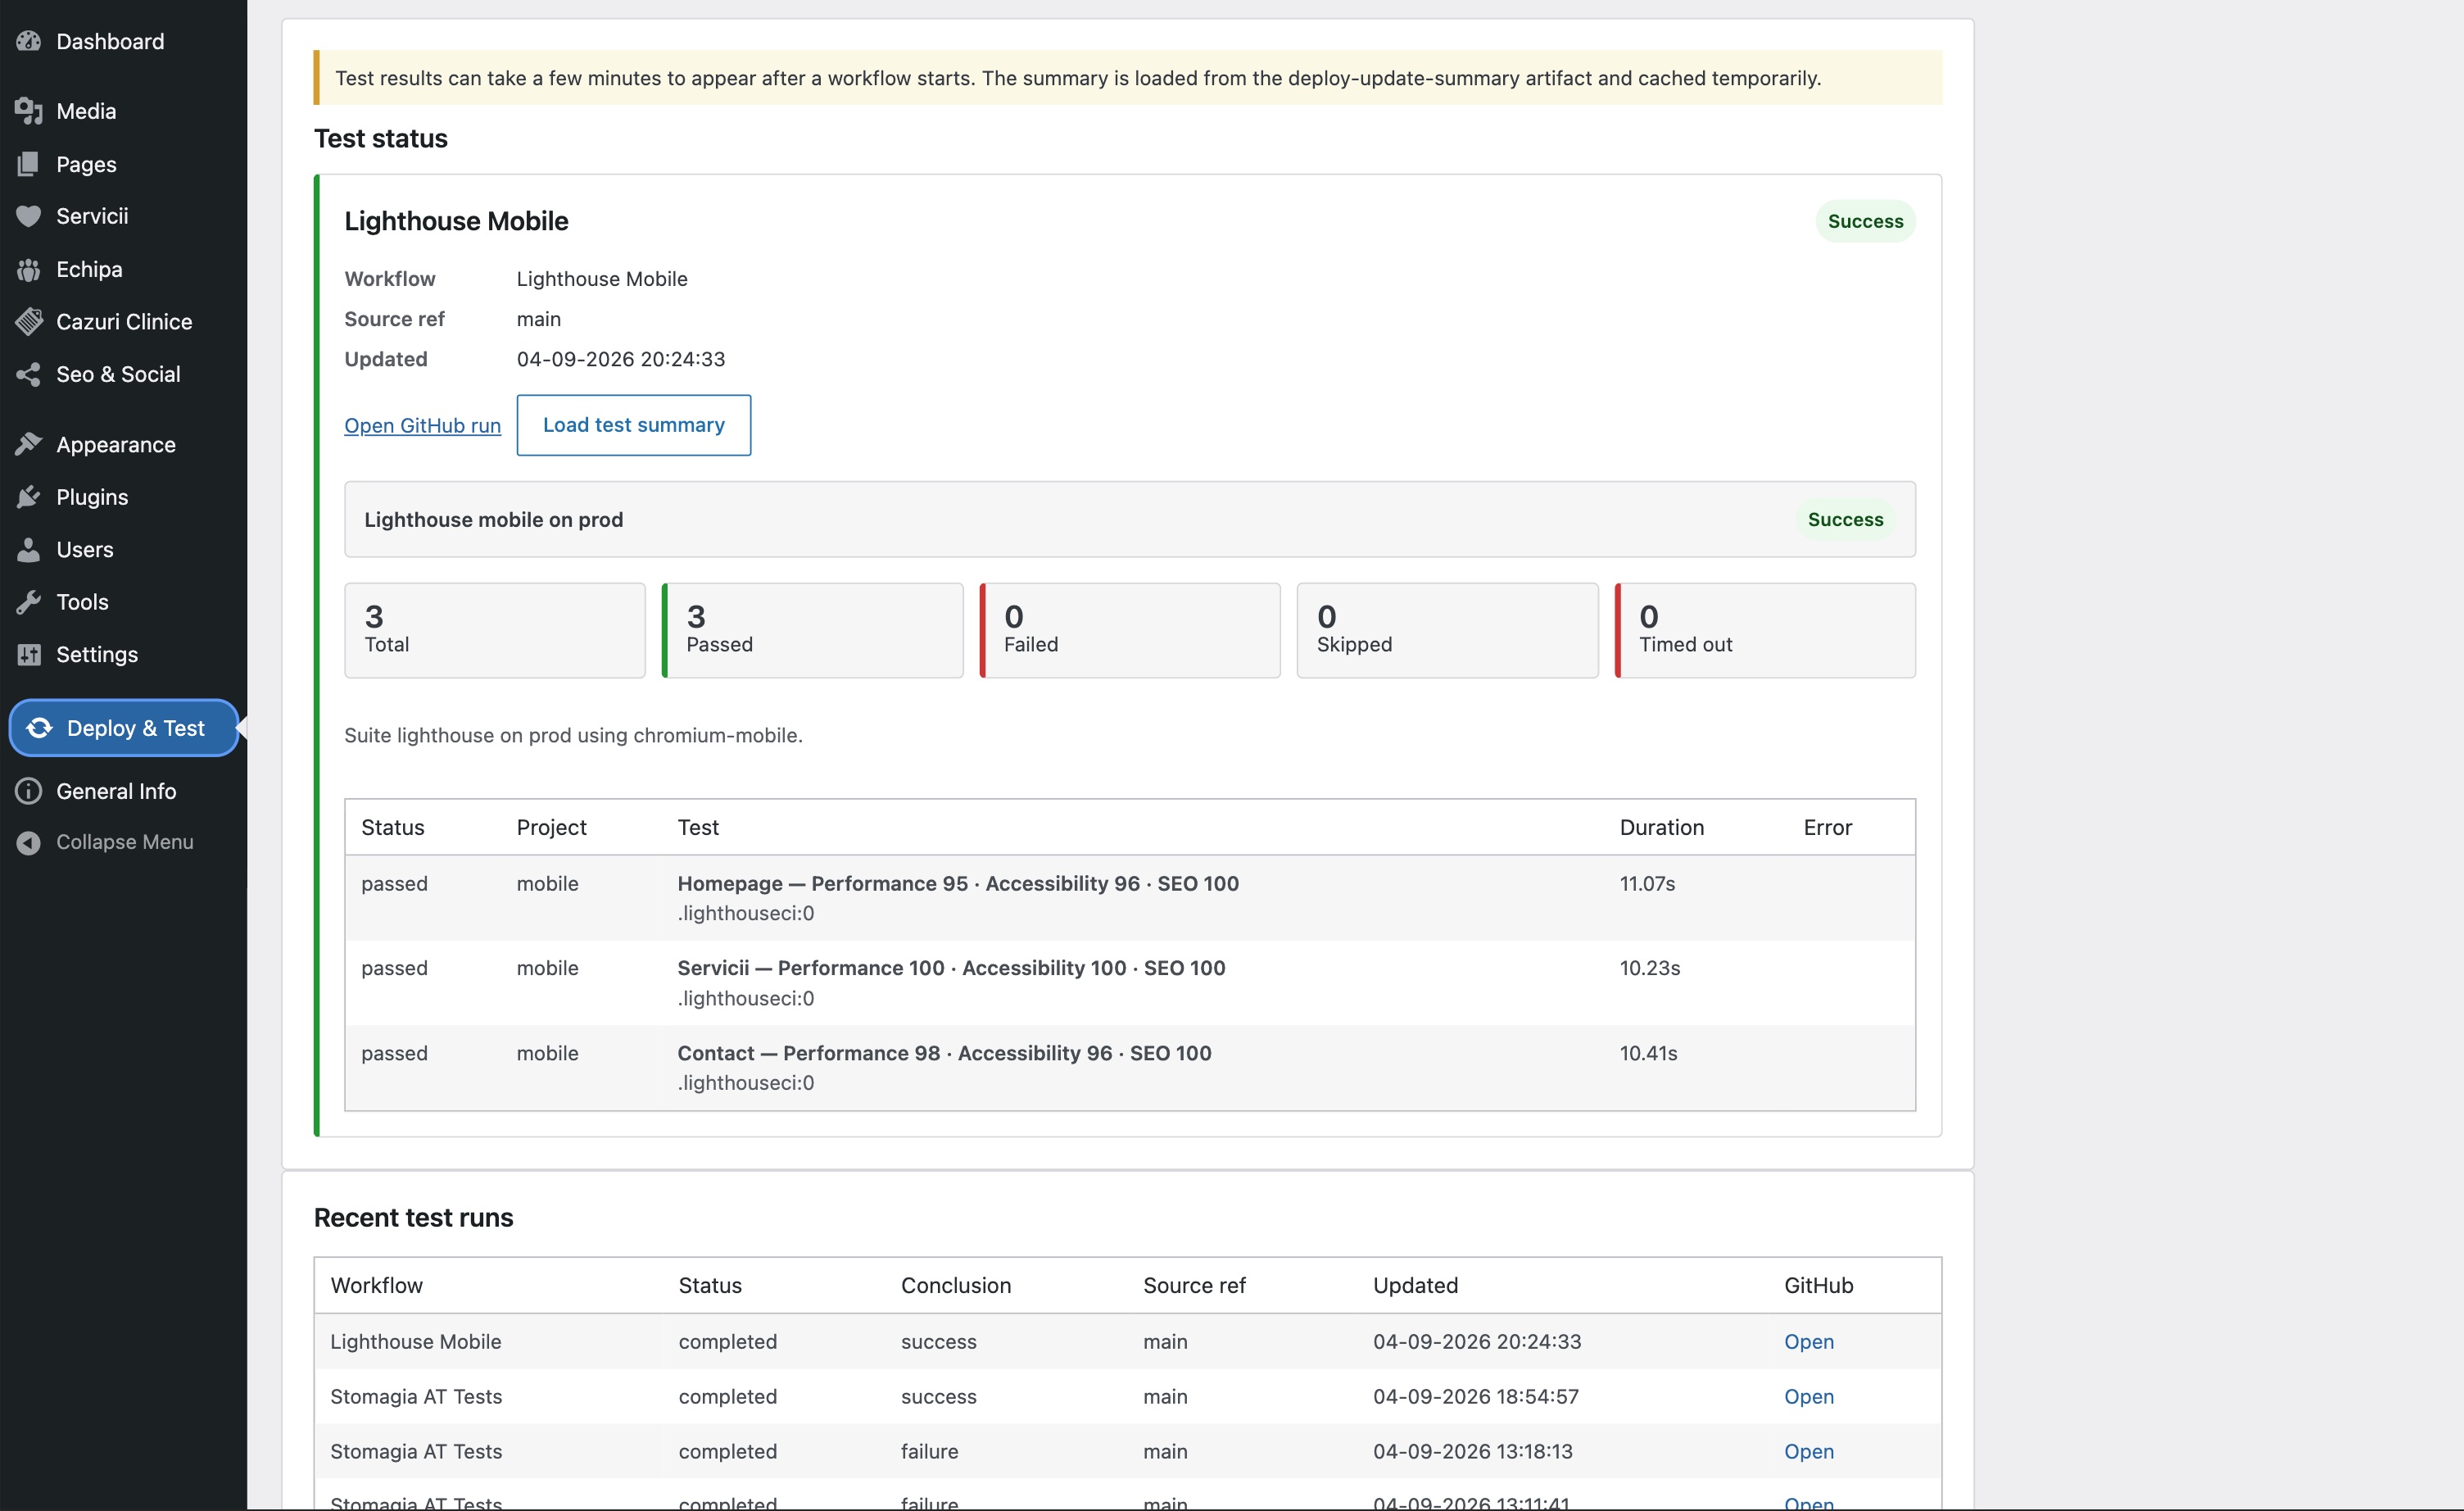Viewport: 2464px width, 1511px height.
Task: Click the yellow test results notice
Action: [1128, 78]
